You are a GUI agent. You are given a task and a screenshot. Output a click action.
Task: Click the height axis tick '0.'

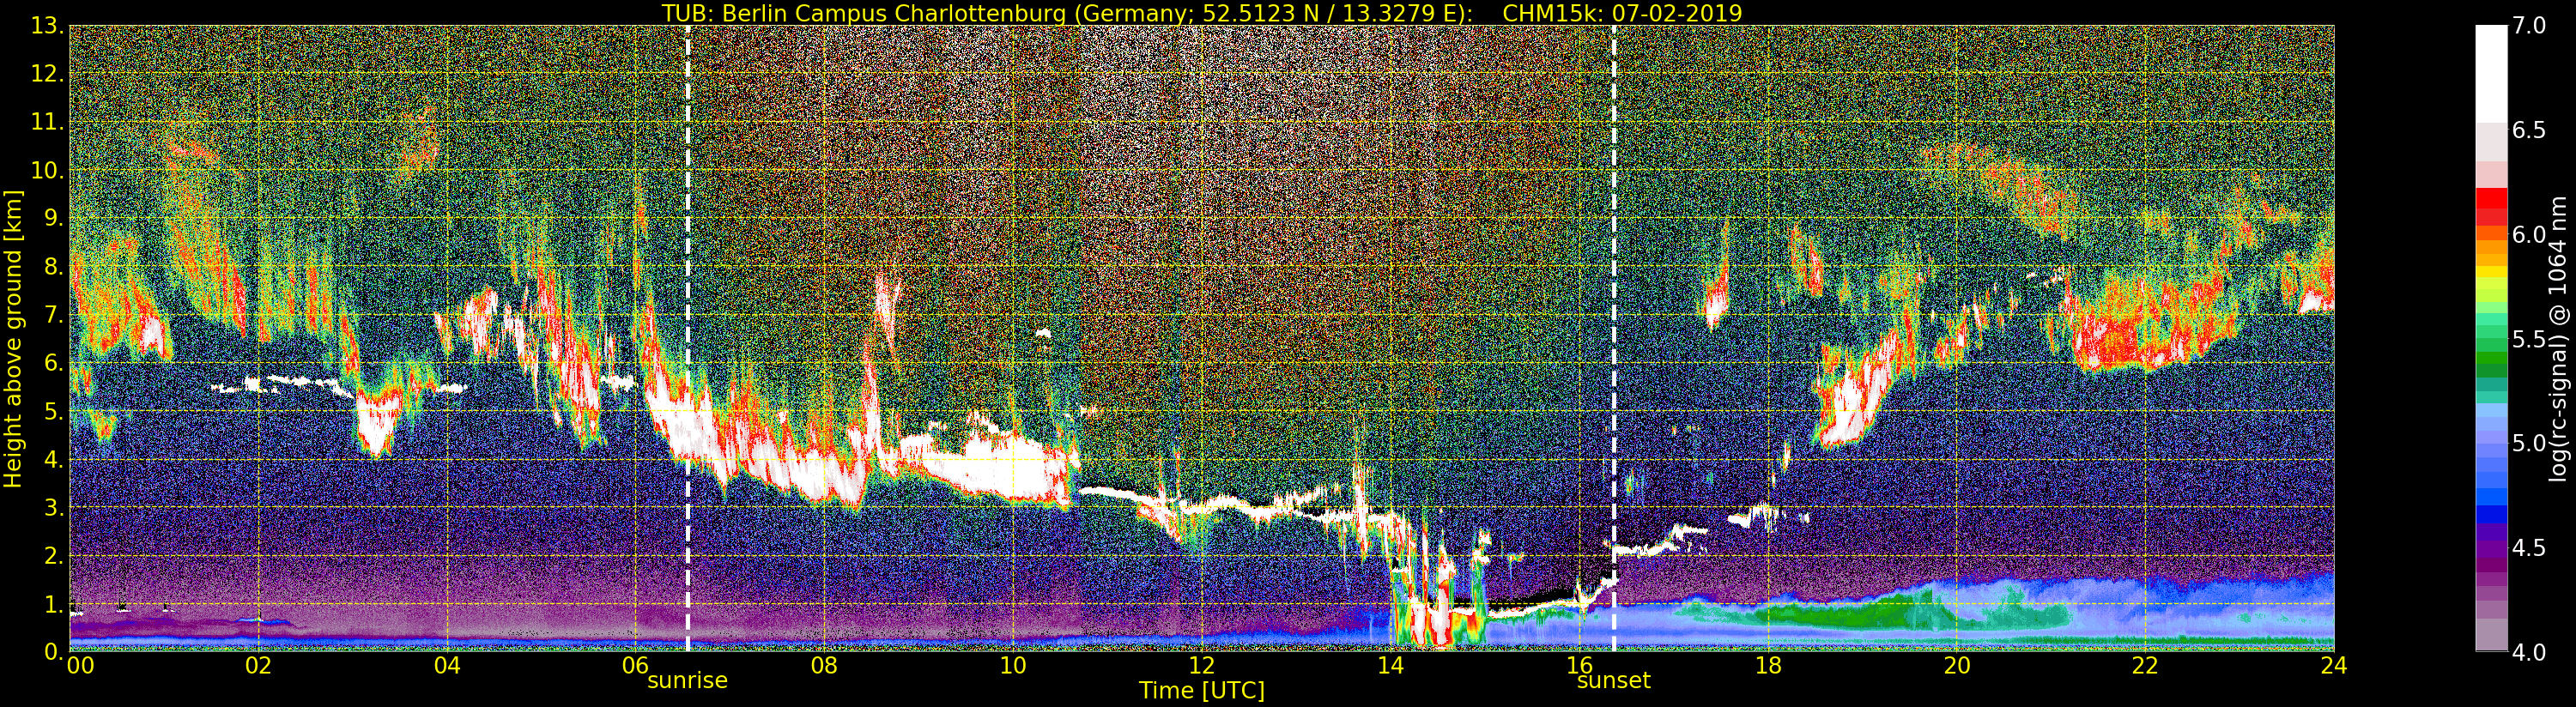(x=54, y=651)
